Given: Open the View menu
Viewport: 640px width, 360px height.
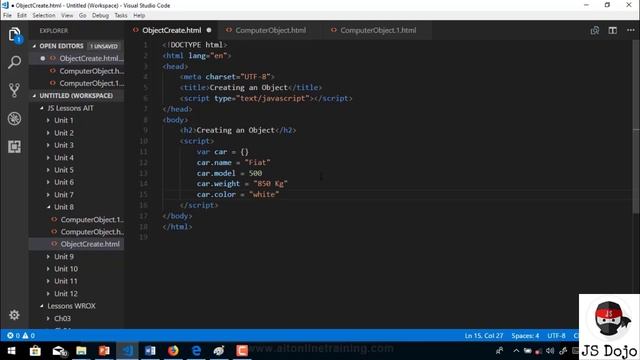Looking at the screenshot, I should pos(67,16).
